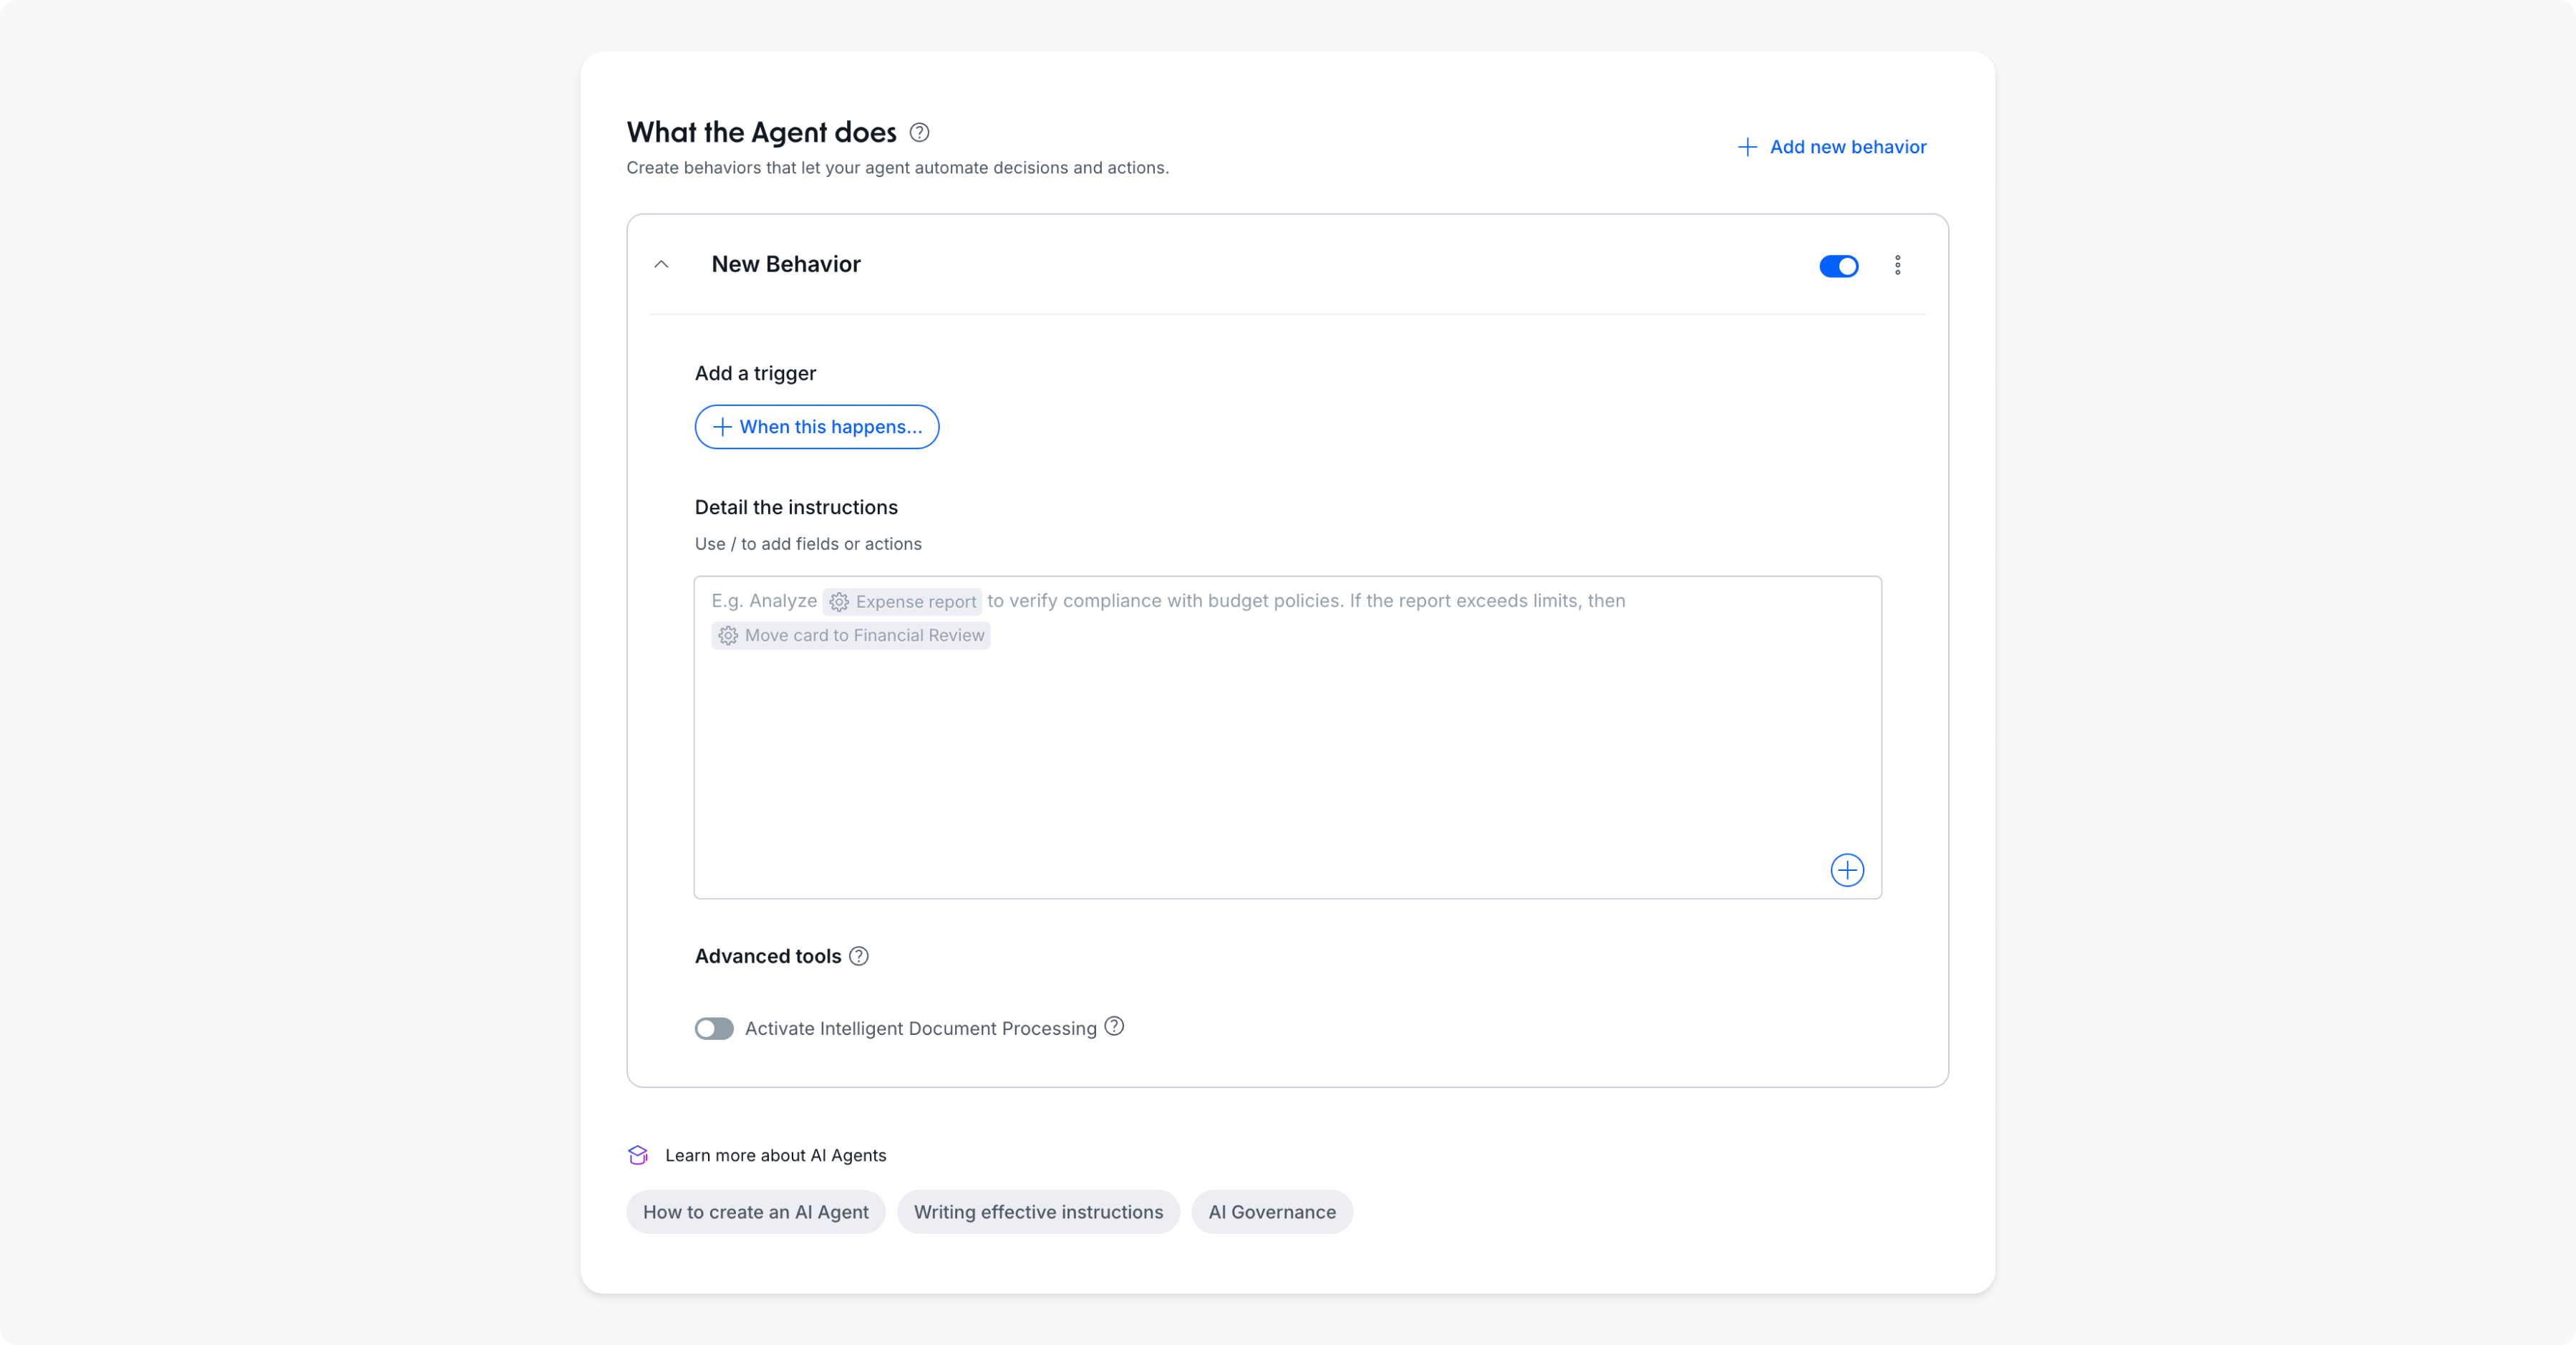Screen dimensions: 2576x1345
Task: Open 'Writing effective instructions' article
Action: (x=1038, y=1212)
